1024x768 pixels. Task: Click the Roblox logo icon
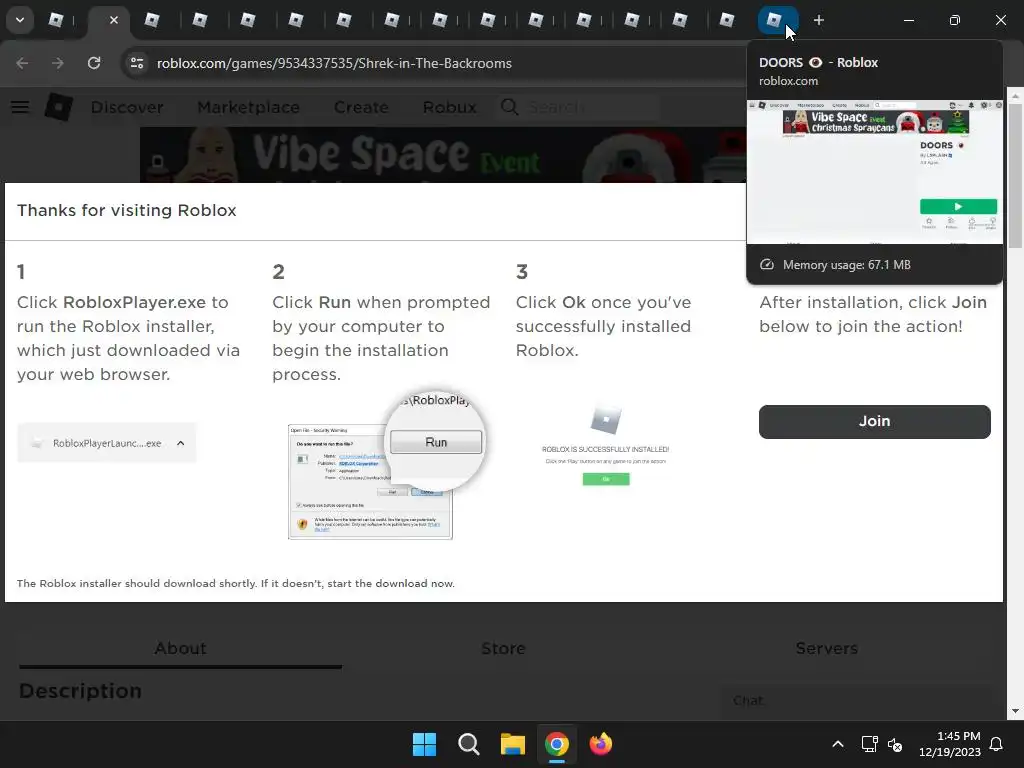[58, 107]
